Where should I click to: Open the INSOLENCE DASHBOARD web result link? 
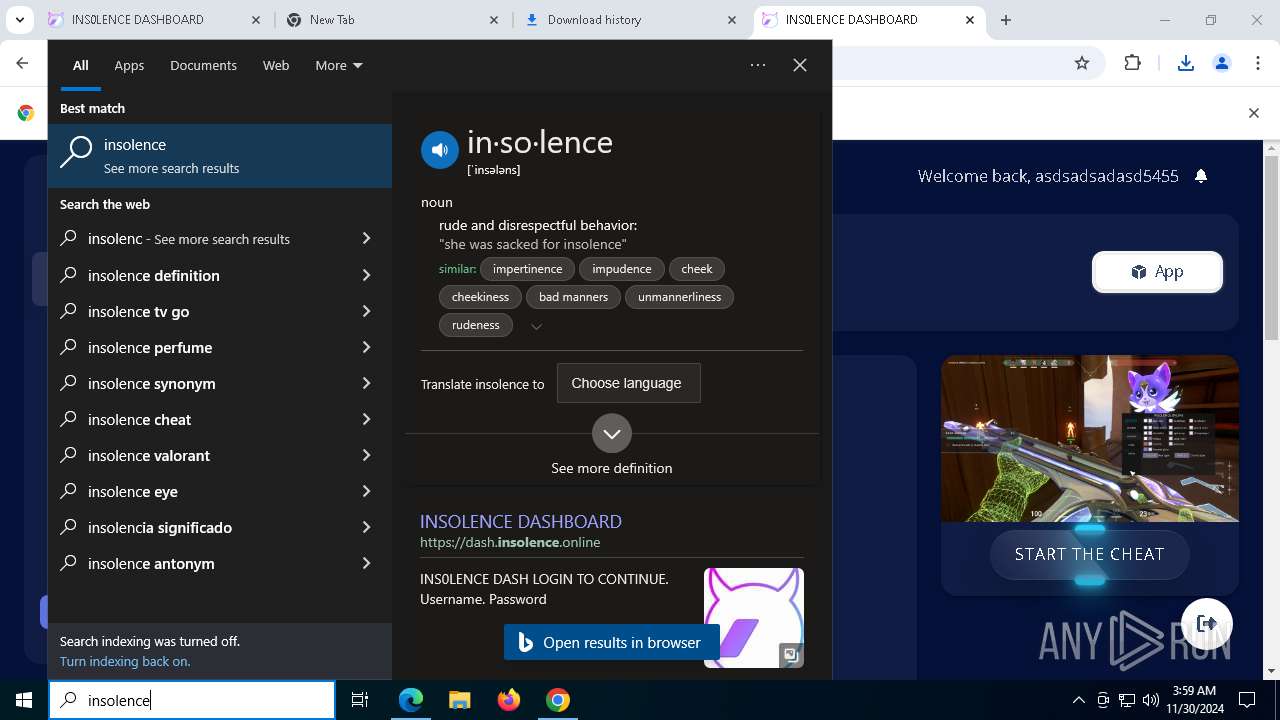click(521, 521)
